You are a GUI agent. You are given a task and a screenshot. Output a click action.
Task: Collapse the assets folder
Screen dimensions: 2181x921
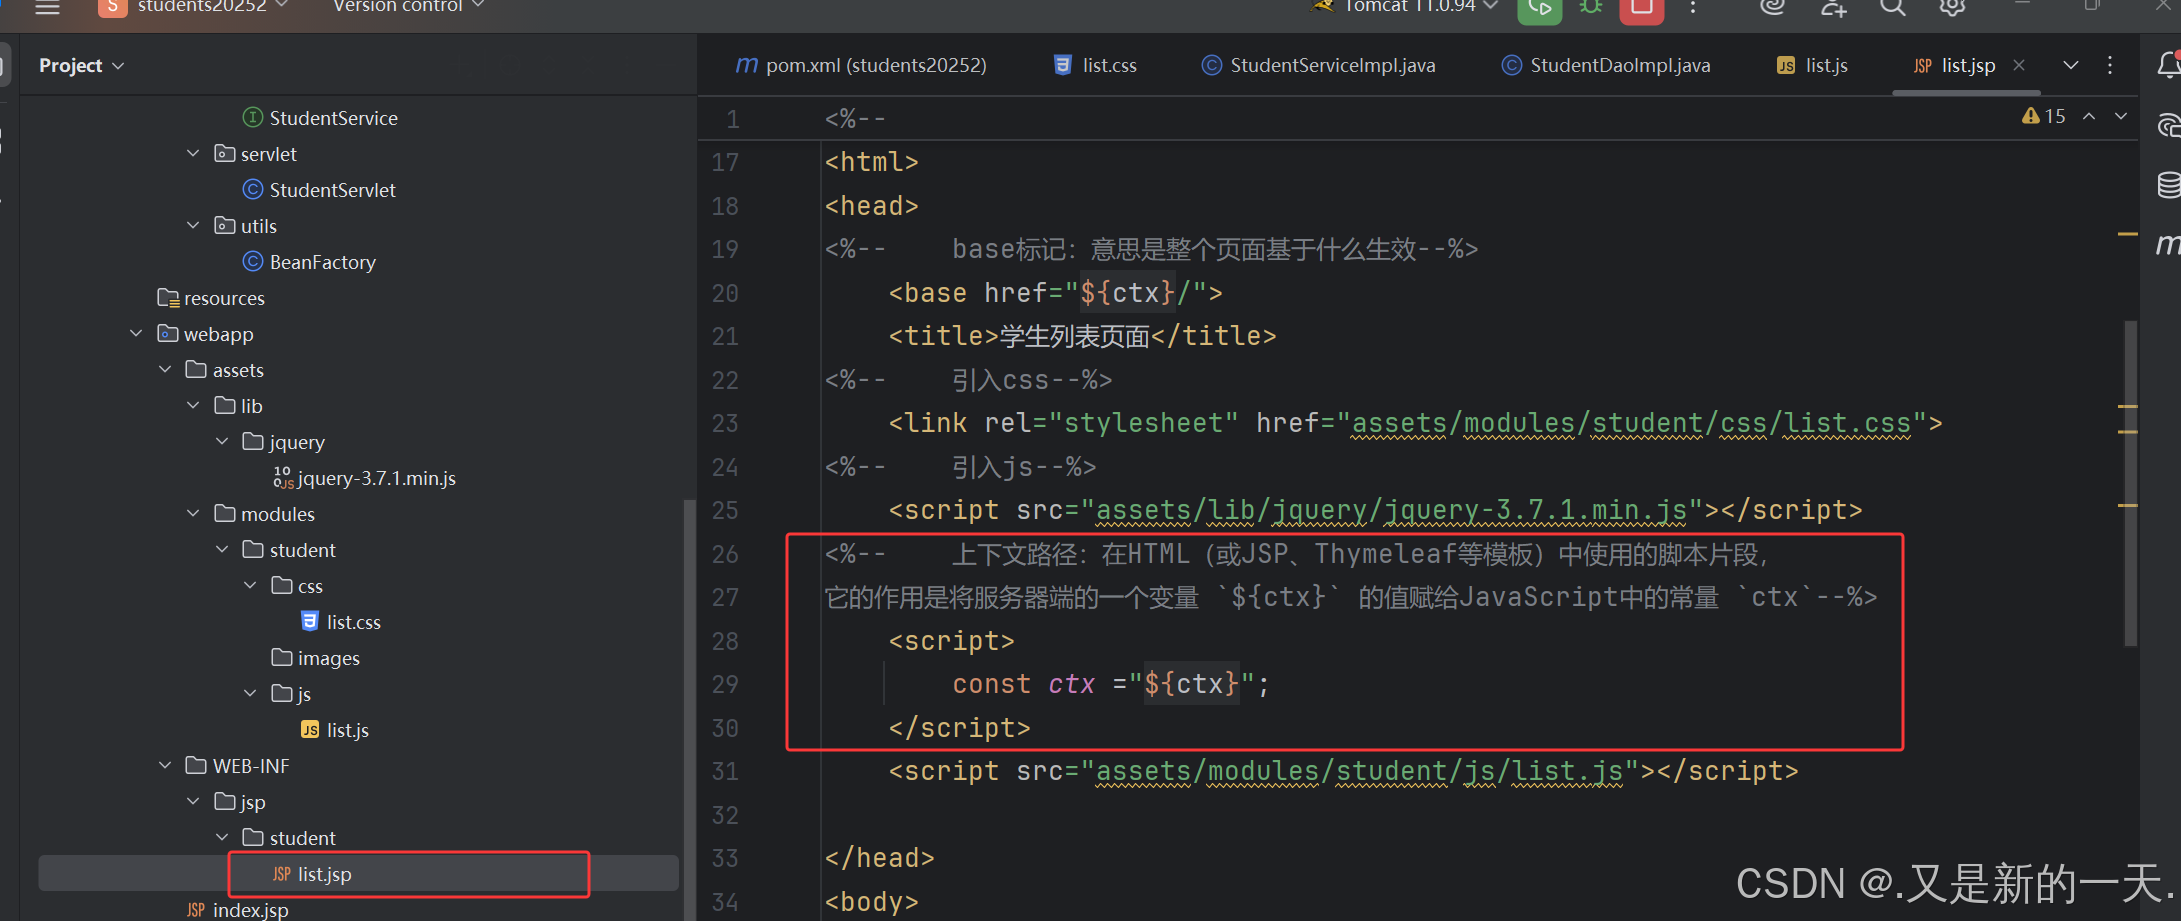[x=165, y=370]
